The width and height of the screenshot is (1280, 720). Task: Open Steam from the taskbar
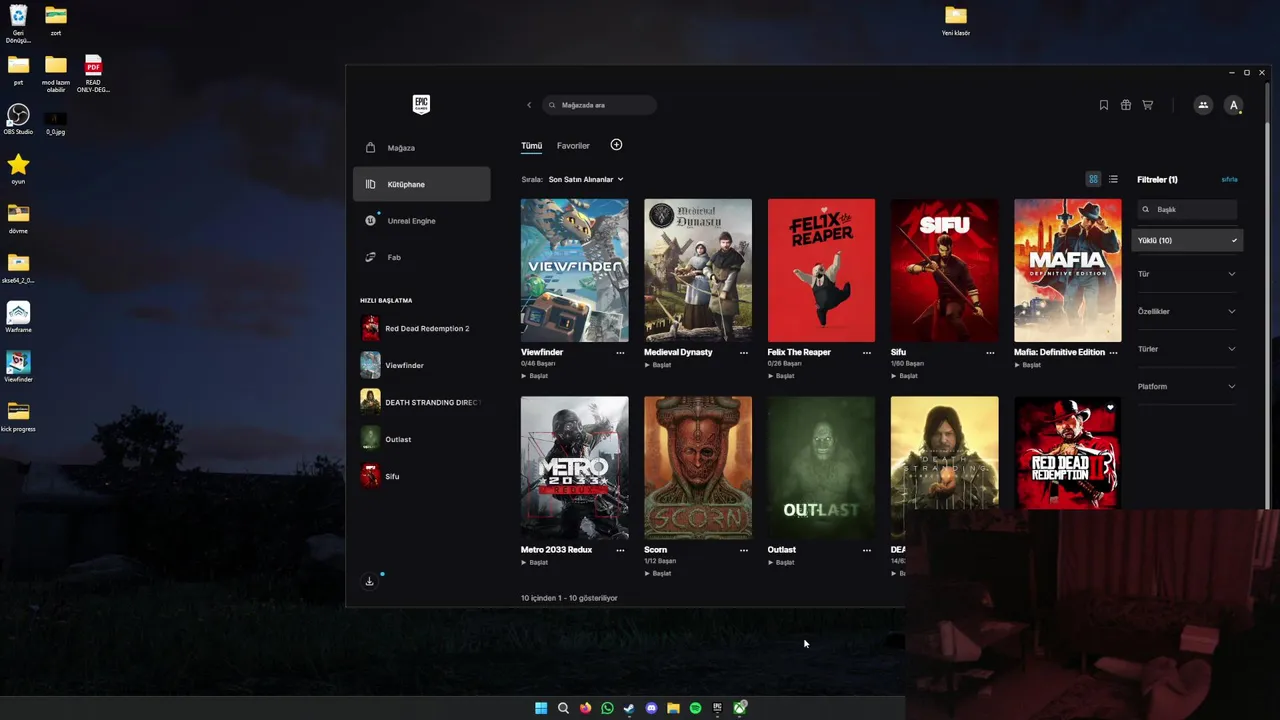tap(629, 708)
